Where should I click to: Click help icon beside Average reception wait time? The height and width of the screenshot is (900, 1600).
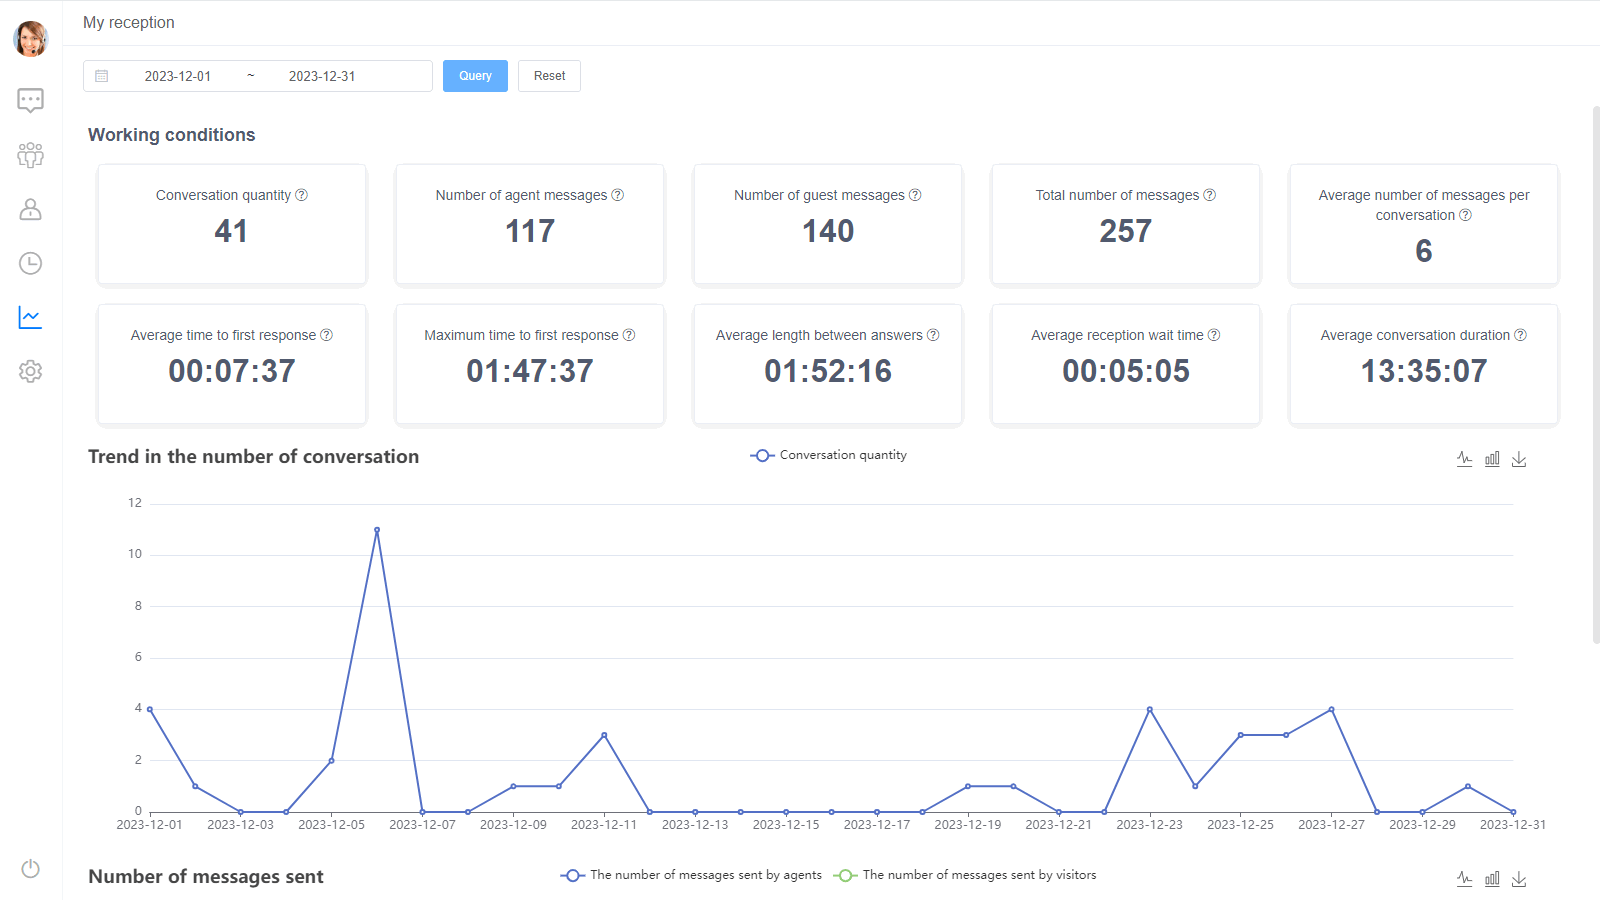click(1214, 335)
